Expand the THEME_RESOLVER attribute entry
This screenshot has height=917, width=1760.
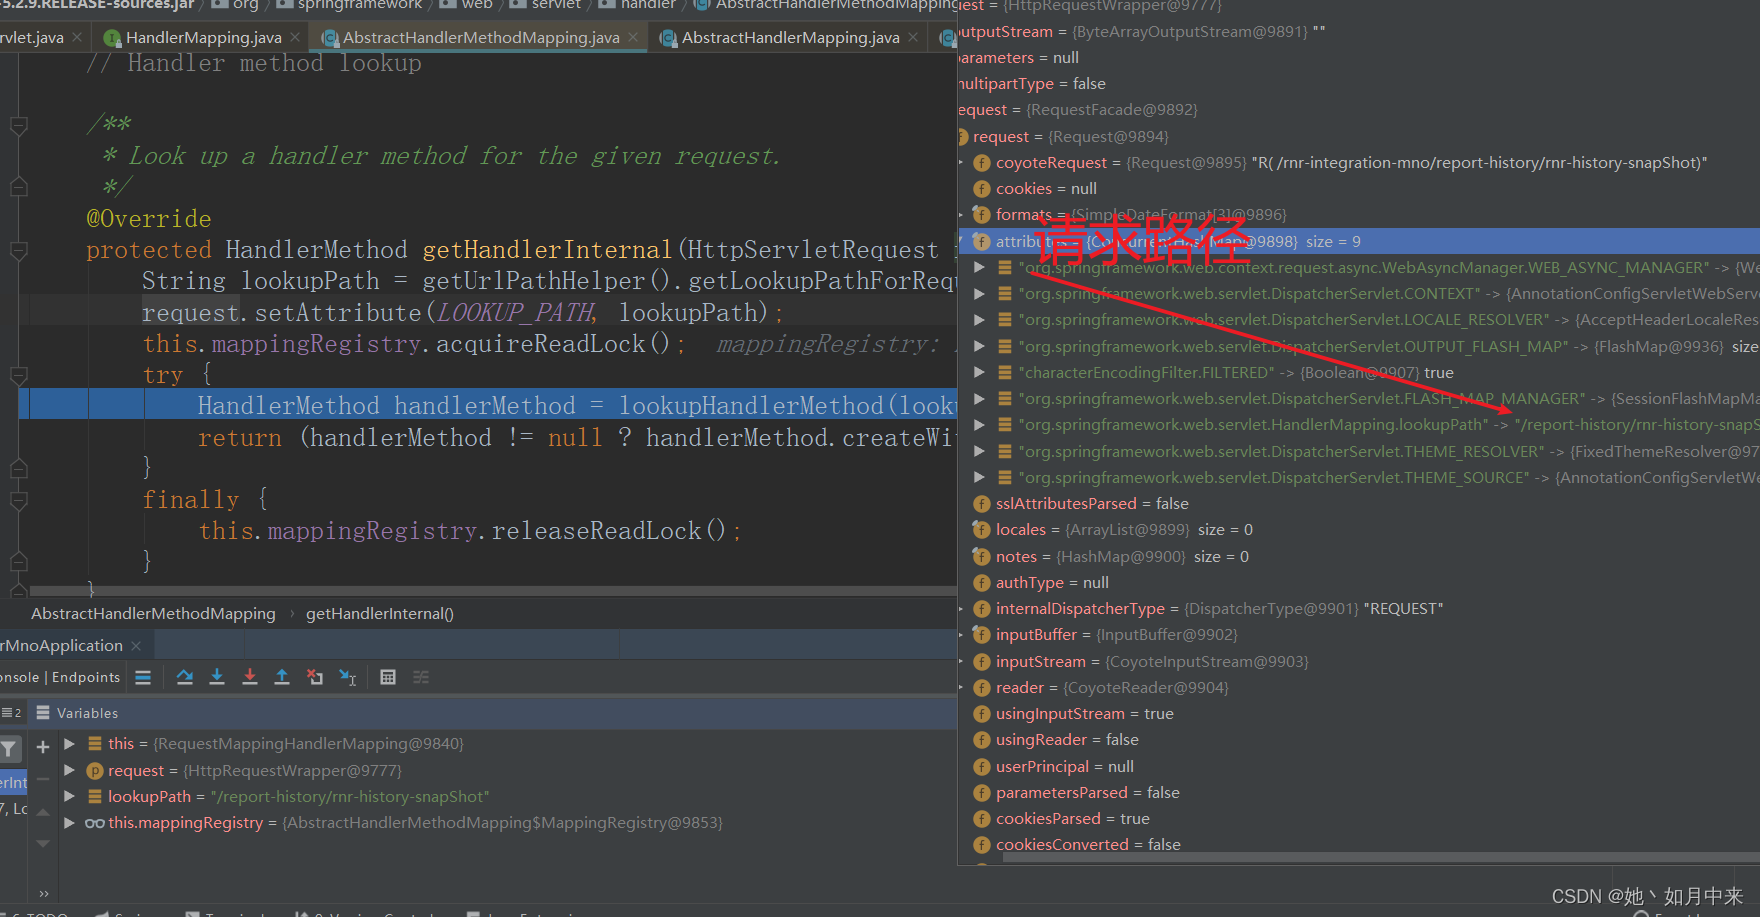980,451
